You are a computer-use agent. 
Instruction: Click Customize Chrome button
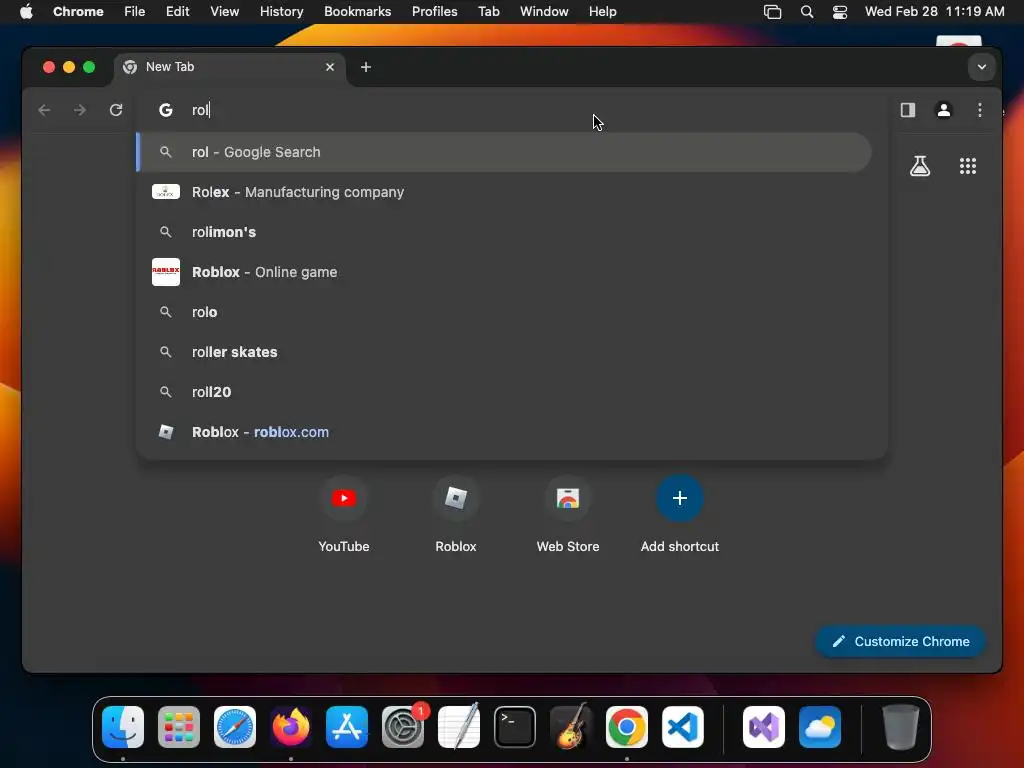tap(901, 641)
